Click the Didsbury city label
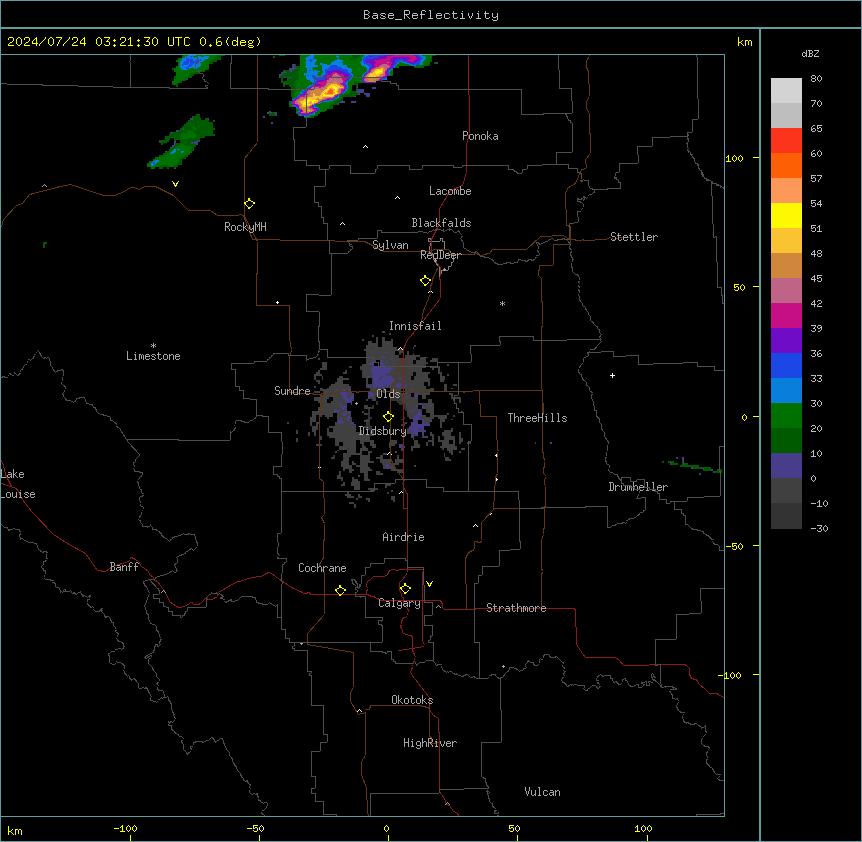The height and width of the screenshot is (842, 862). [382, 431]
